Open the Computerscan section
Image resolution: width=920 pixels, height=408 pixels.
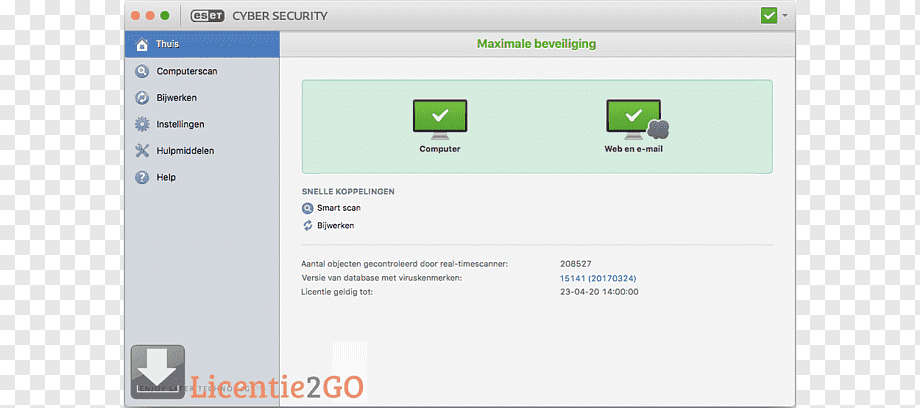click(202, 72)
